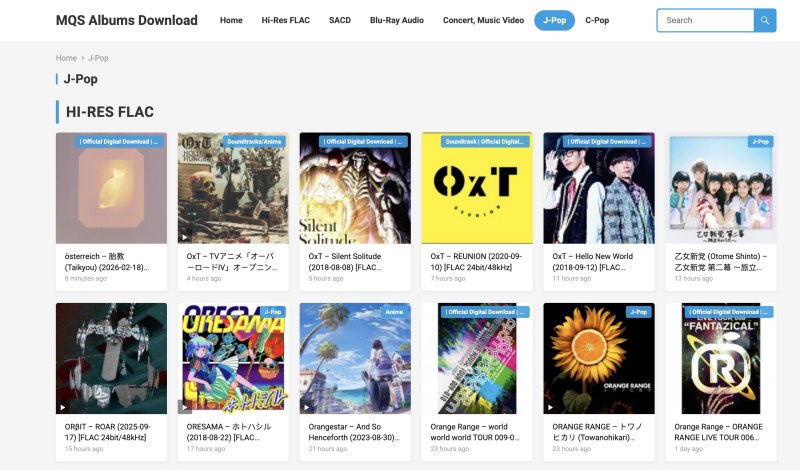Open the Orangestar beach artwork cover
This screenshot has width=800, height=470.
tap(355, 358)
